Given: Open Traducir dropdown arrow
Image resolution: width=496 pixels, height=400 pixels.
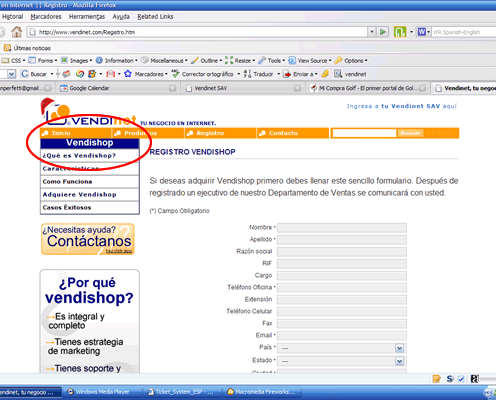Looking at the screenshot, I should tap(279, 74).
